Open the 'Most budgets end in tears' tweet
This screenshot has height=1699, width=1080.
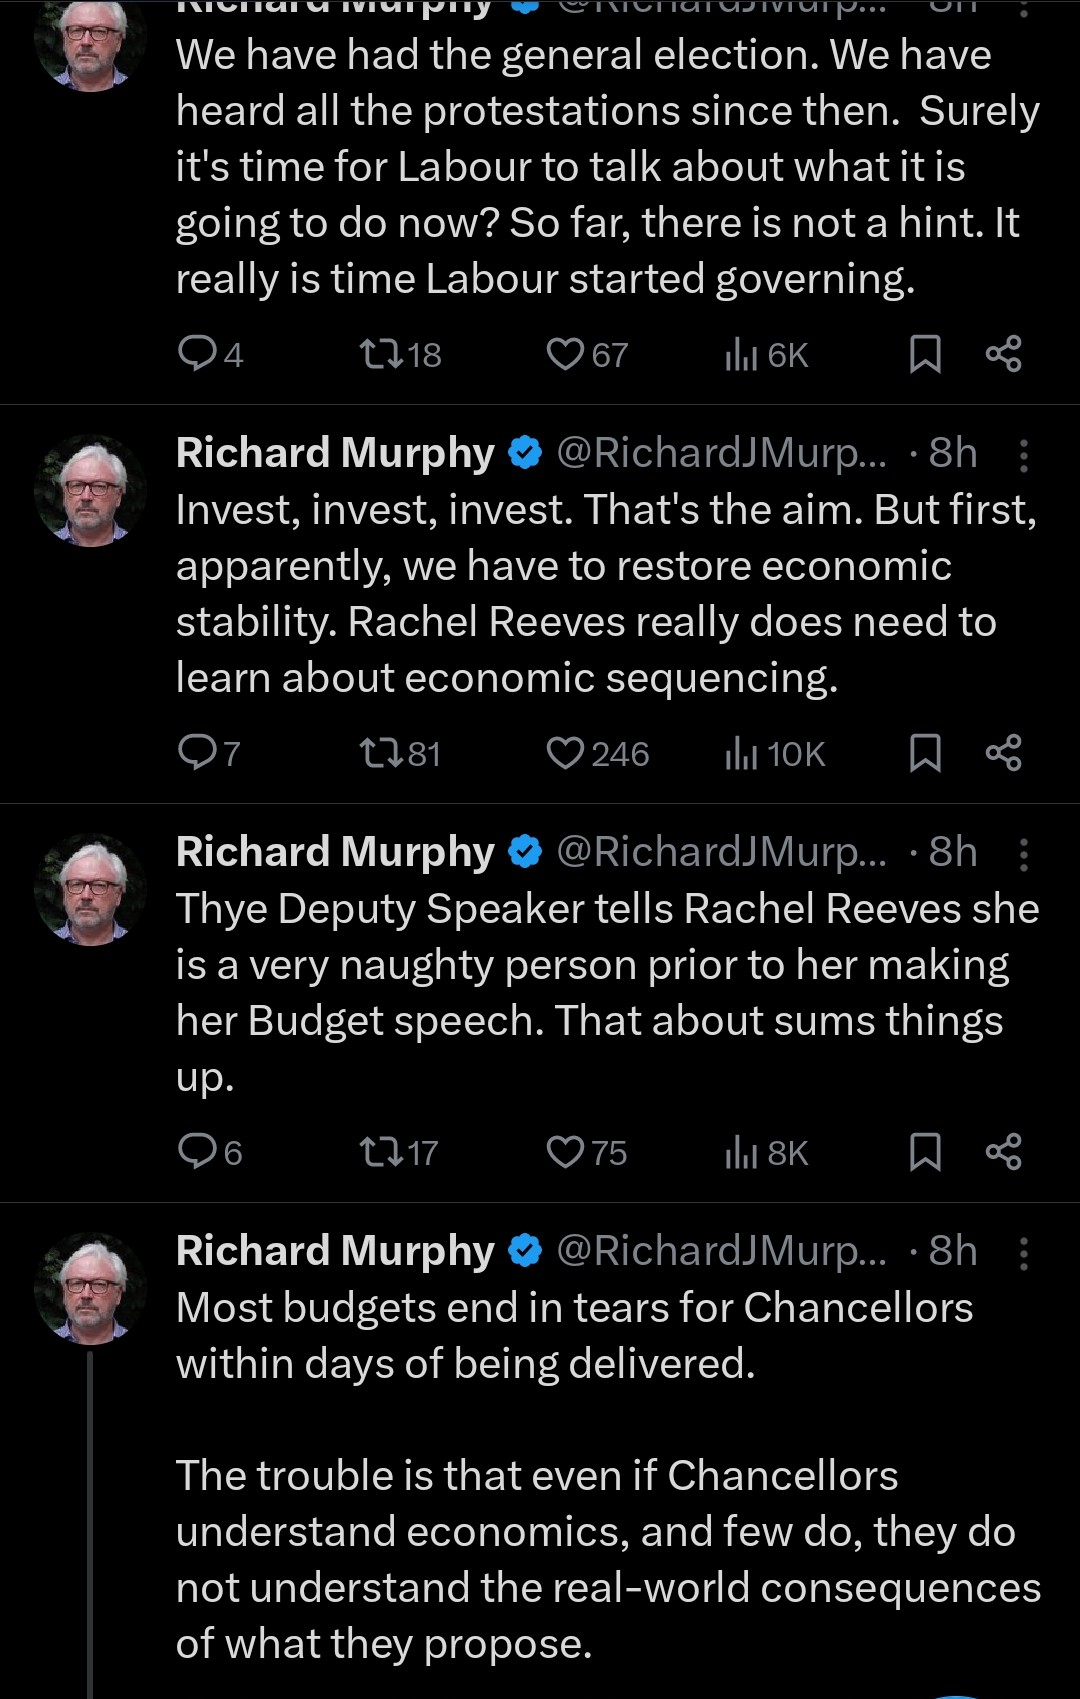[574, 1335]
